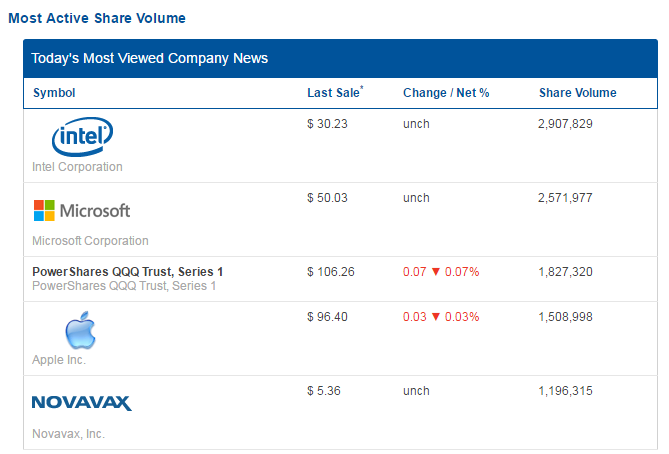Select QQQ last sale $ 106.26
669x454 pixels.
tap(331, 272)
